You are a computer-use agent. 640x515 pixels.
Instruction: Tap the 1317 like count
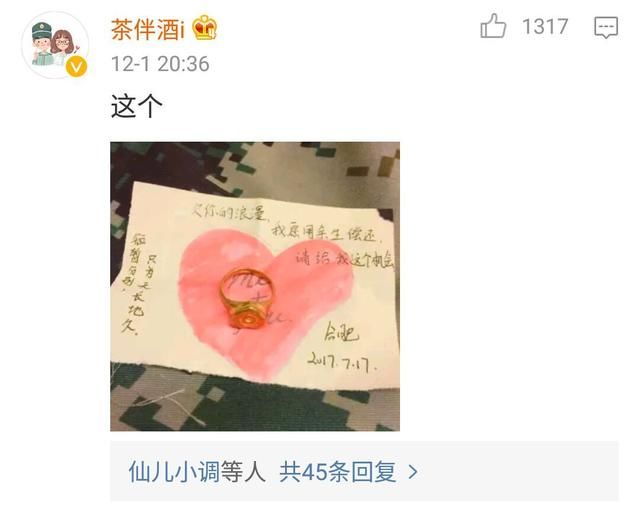545,27
